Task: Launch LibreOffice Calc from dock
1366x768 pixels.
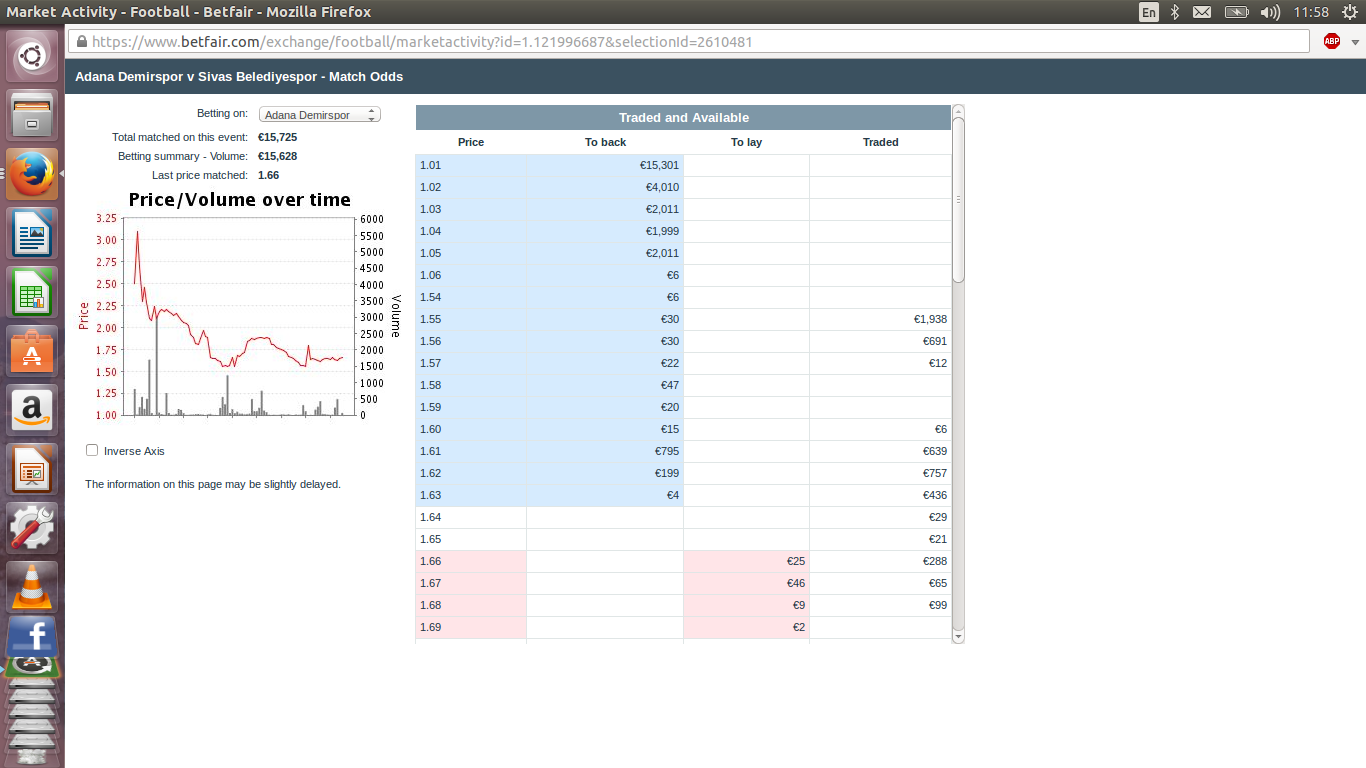Action: pyautogui.click(x=33, y=291)
